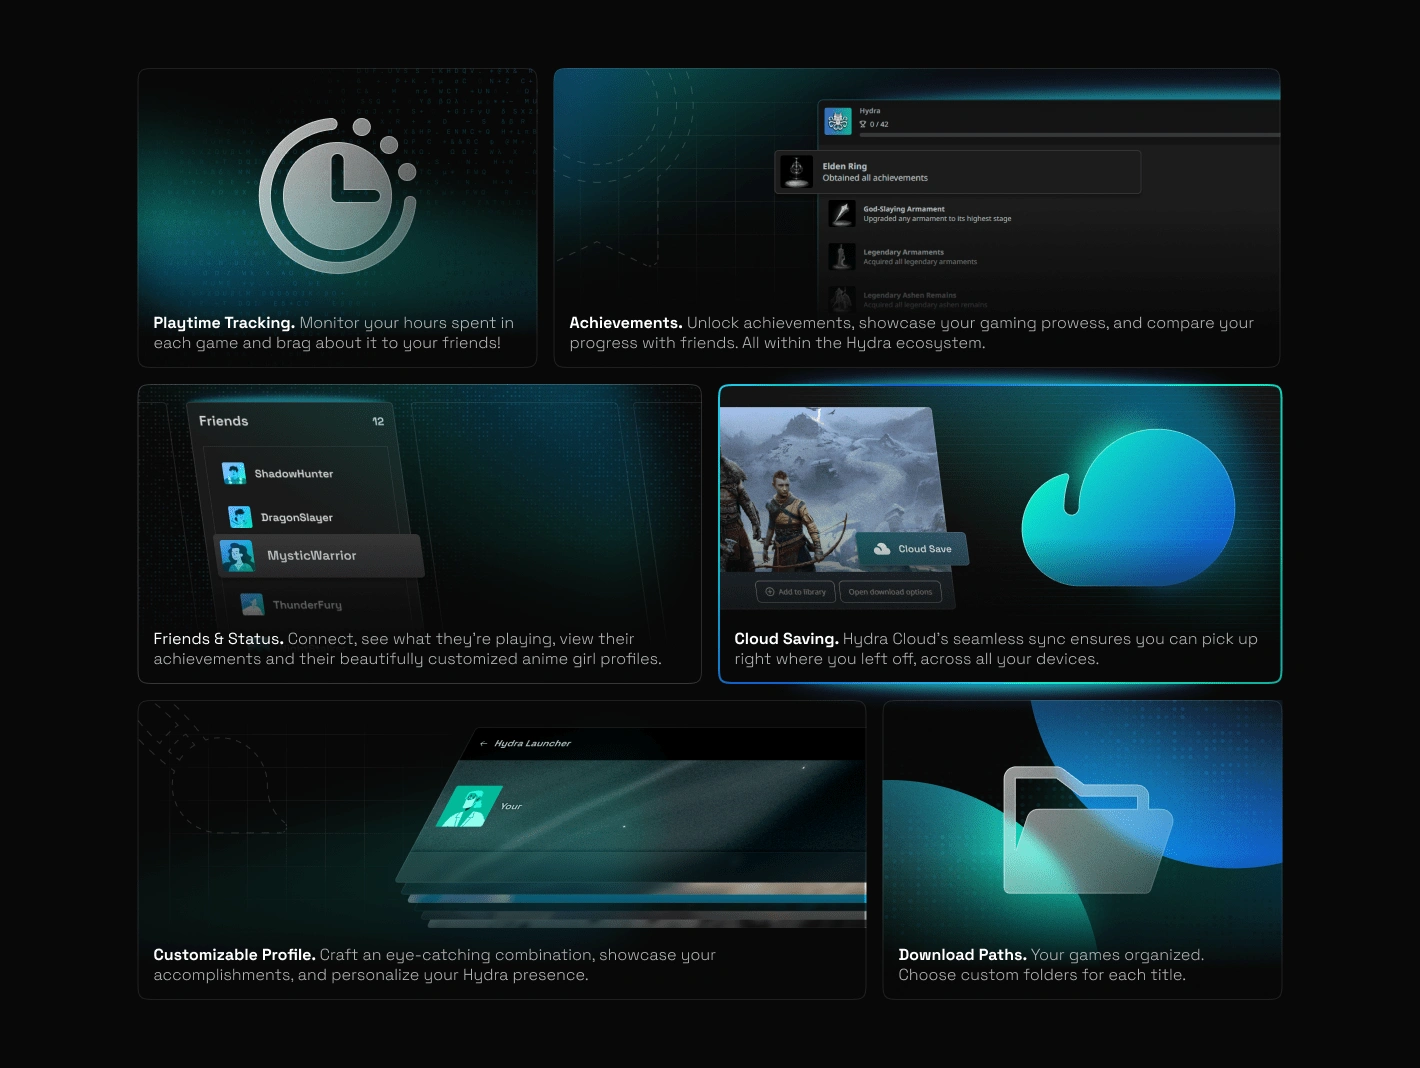Click the 0 / 42 achievements counter
Screen dimensions: 1420x1068
[879, 125]
